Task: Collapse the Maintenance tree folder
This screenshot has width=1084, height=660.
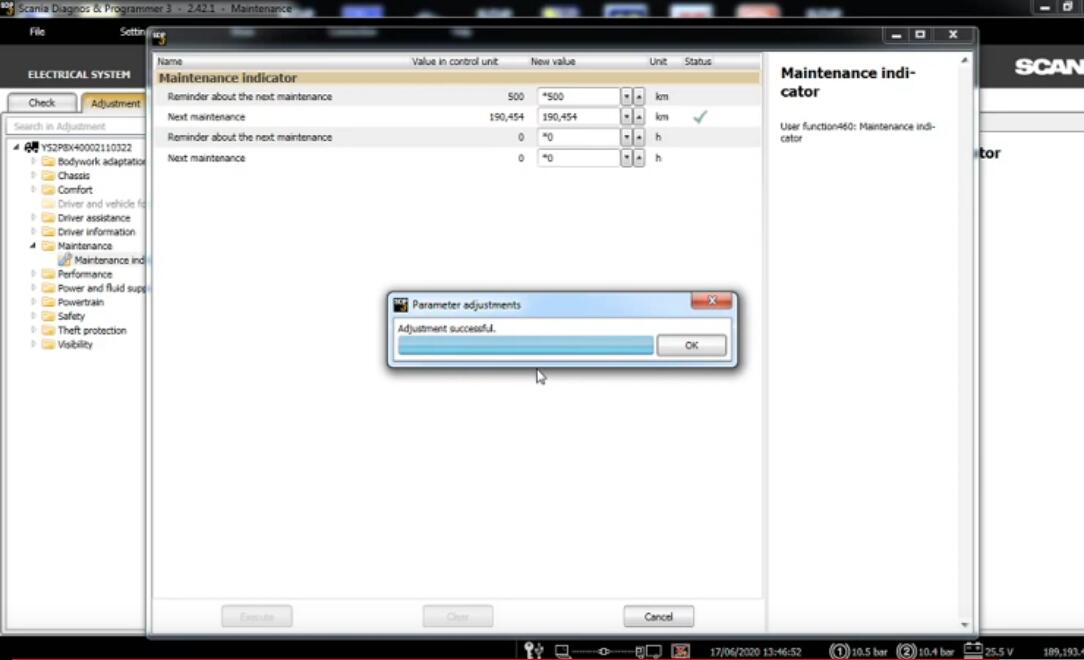Action: click(33, 246)
